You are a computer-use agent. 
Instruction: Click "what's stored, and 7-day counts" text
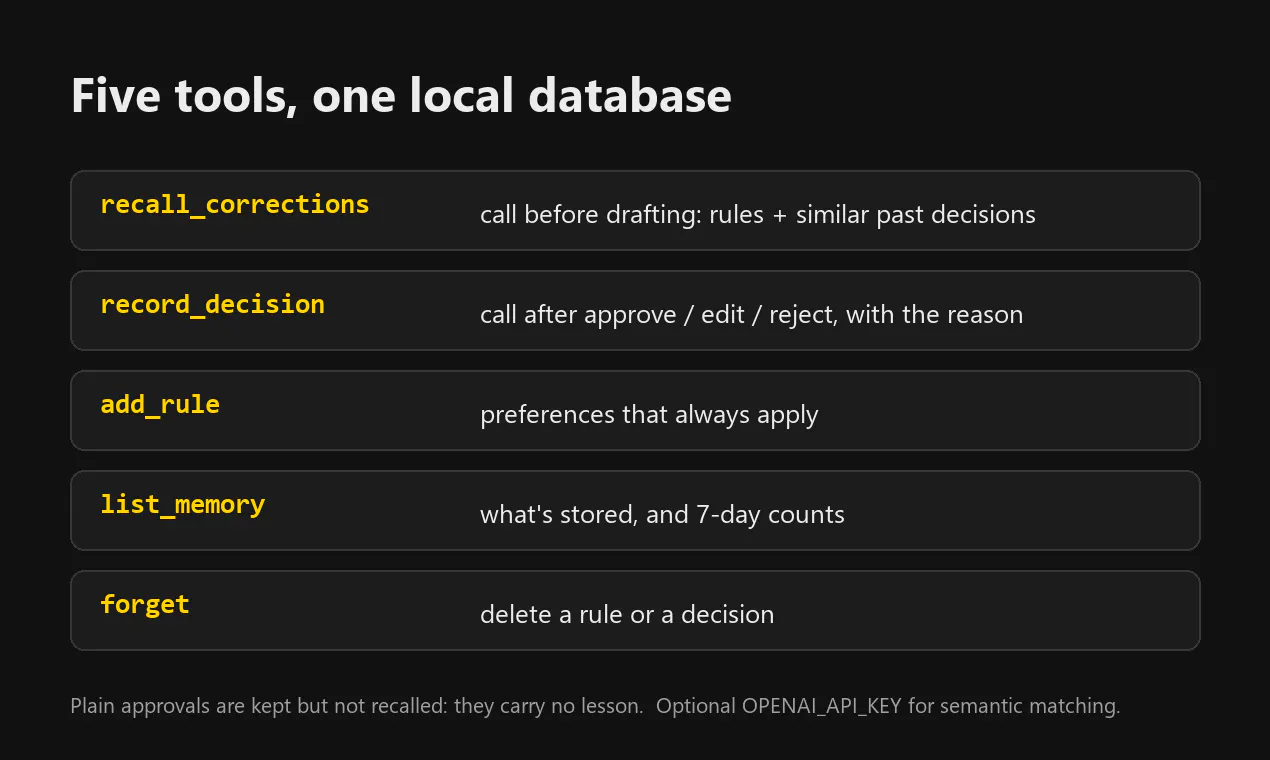[662, 514]
